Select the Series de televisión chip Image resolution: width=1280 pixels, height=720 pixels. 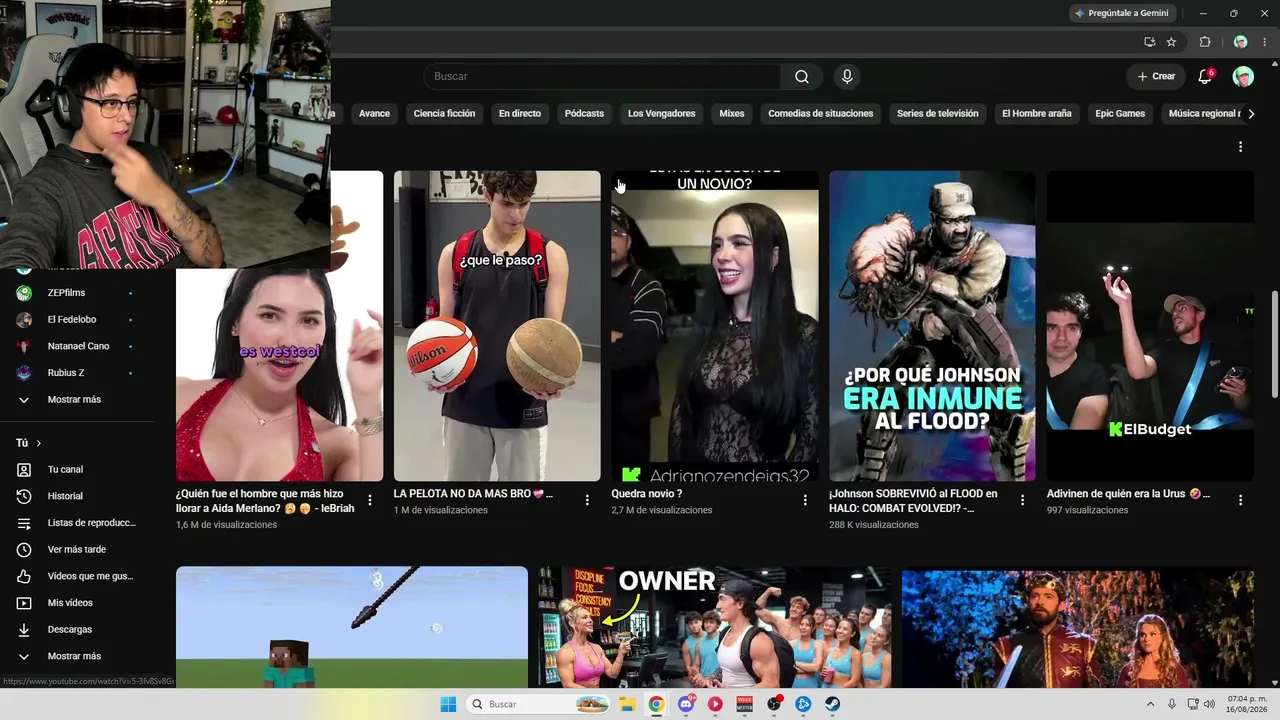938,114
